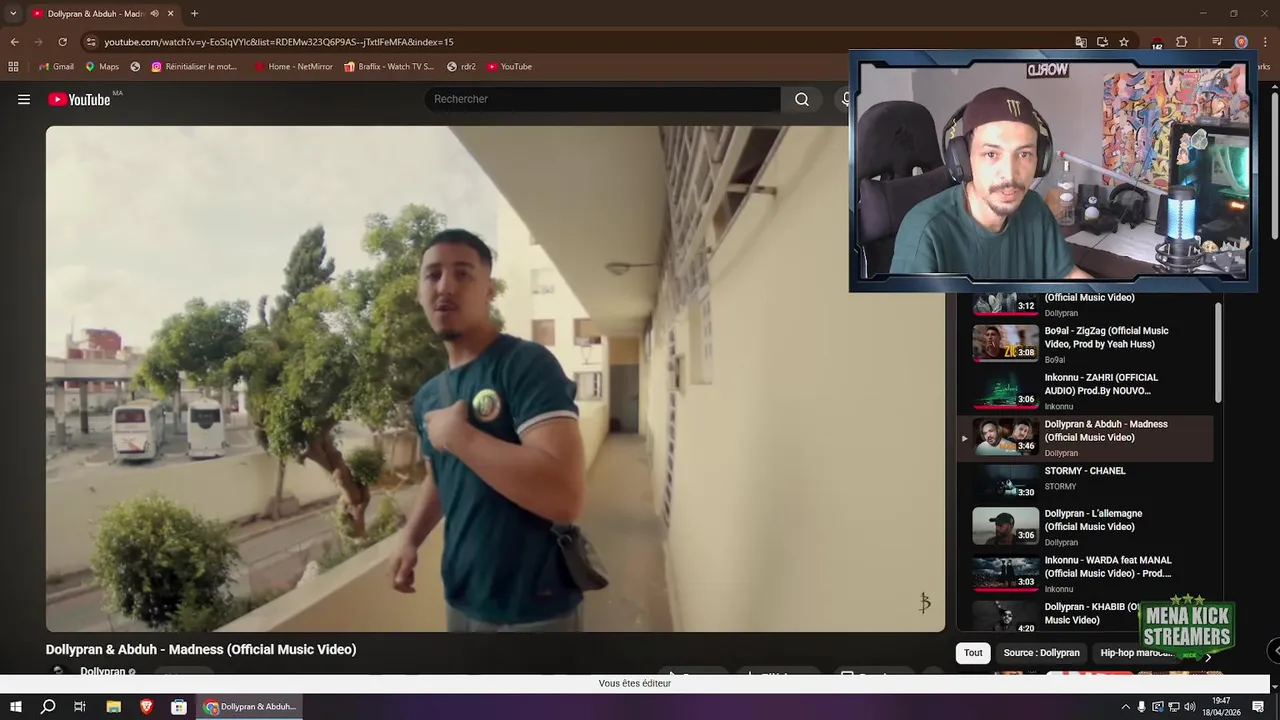
Task: Show more filter chips with the right chevron
Action: (1207, 657)
